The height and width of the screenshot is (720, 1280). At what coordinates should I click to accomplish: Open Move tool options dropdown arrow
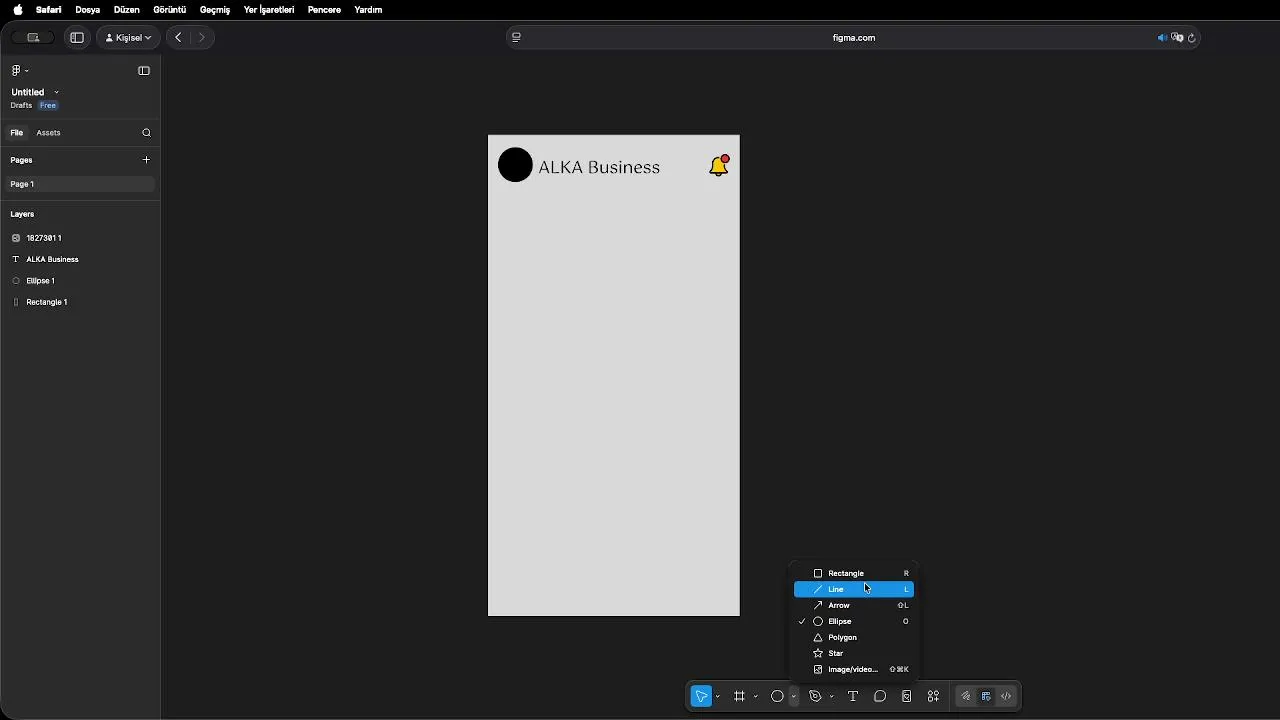click(x=718, y=697)
